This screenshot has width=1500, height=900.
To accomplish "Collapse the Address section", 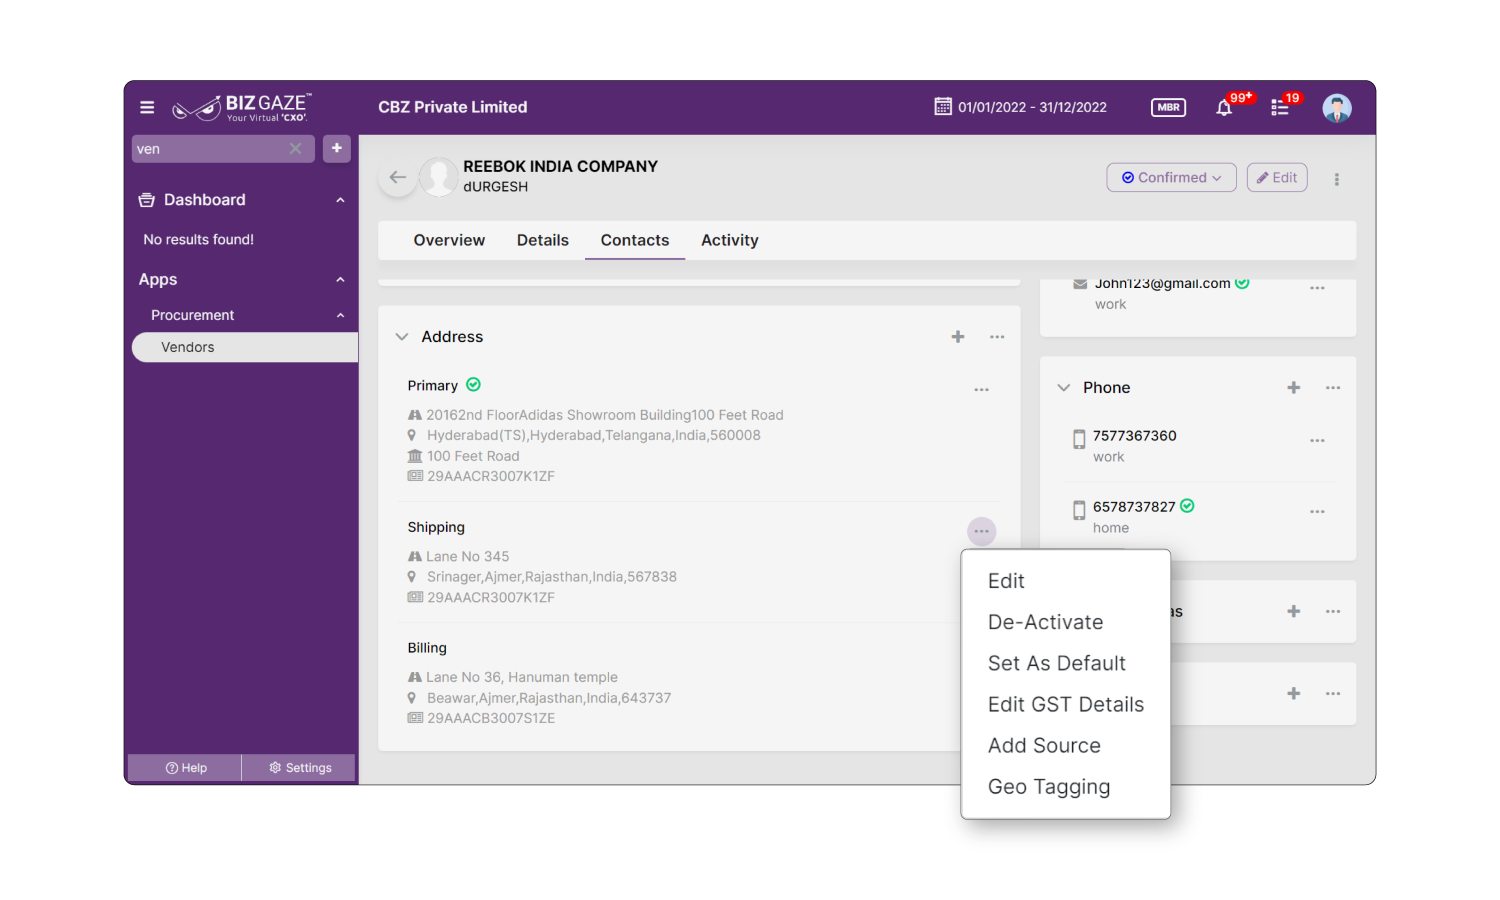I will [x=402, y=337].
